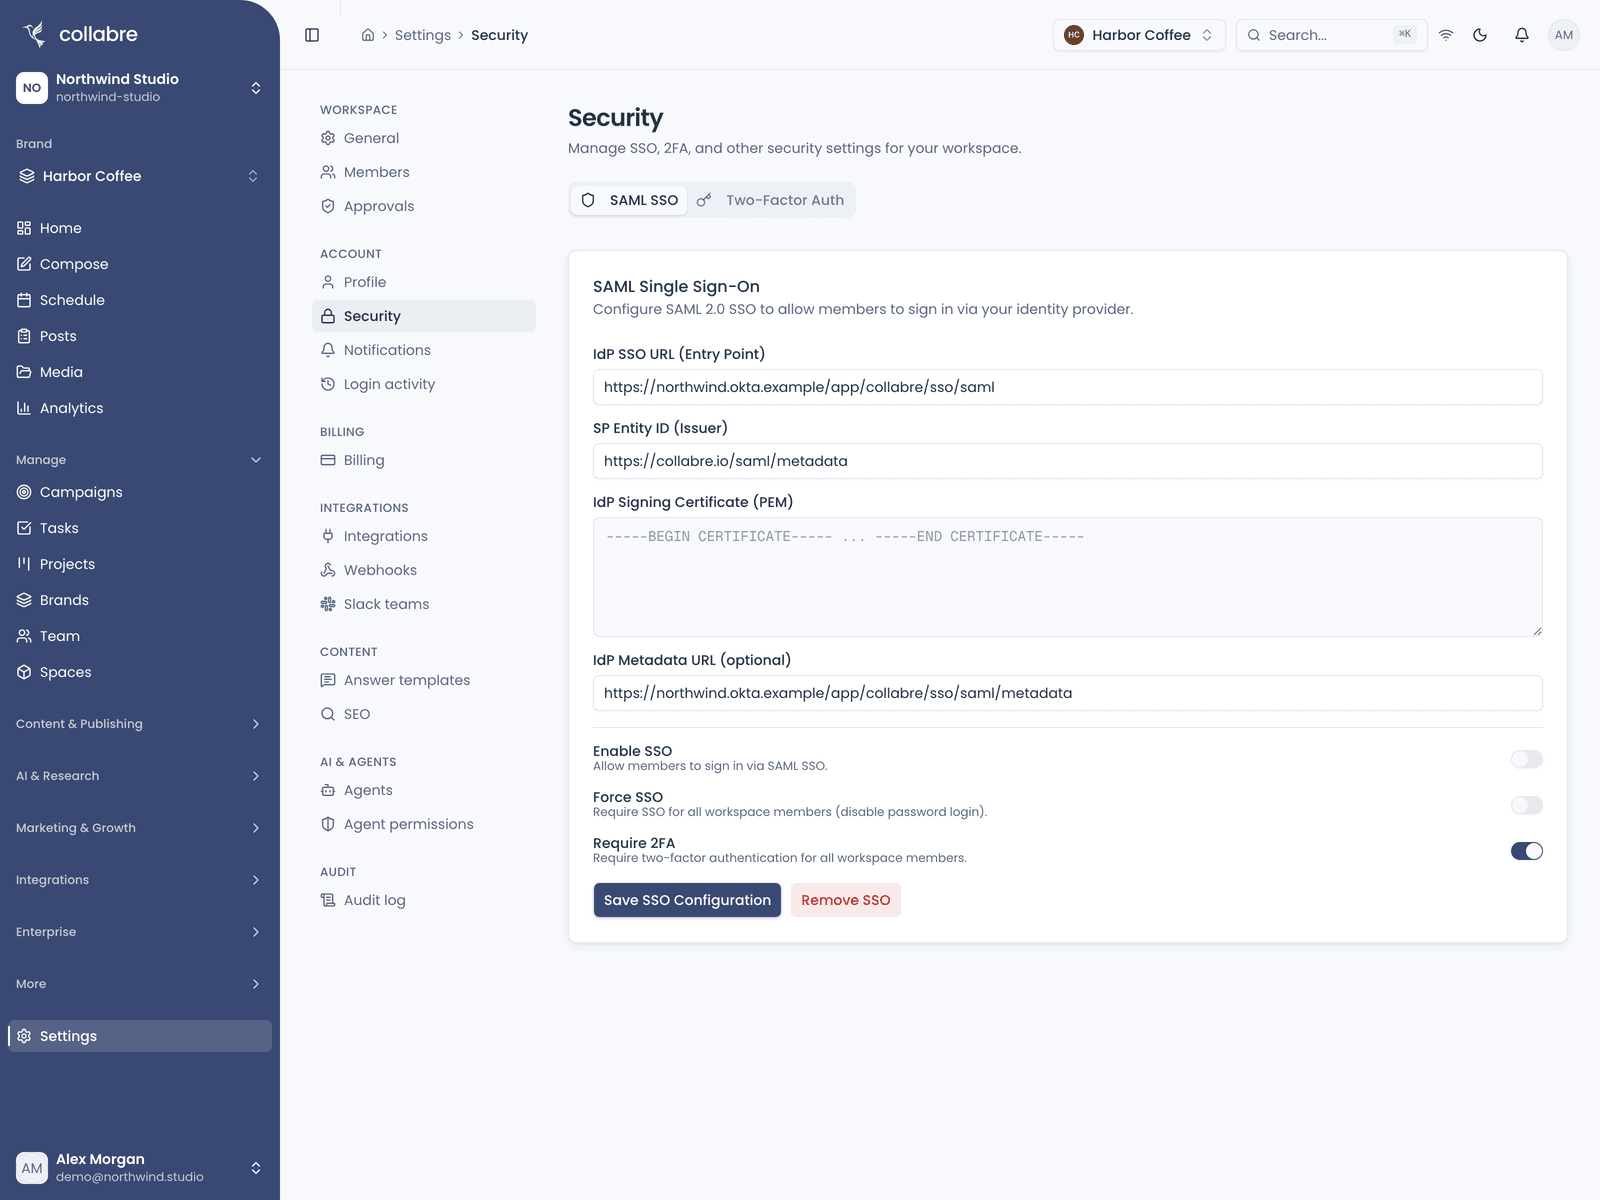The width and height of the screenshot is (1600, 1200).
Task: Open Audit log settings
Action: click(x=424, y=900)
